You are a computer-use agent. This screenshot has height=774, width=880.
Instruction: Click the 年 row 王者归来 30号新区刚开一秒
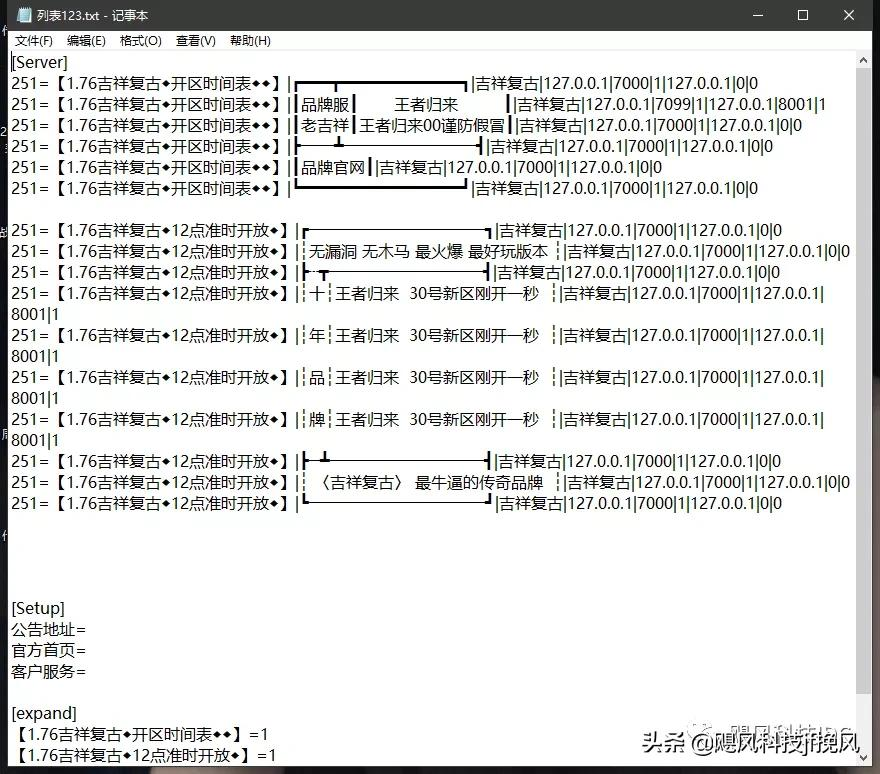437,336
